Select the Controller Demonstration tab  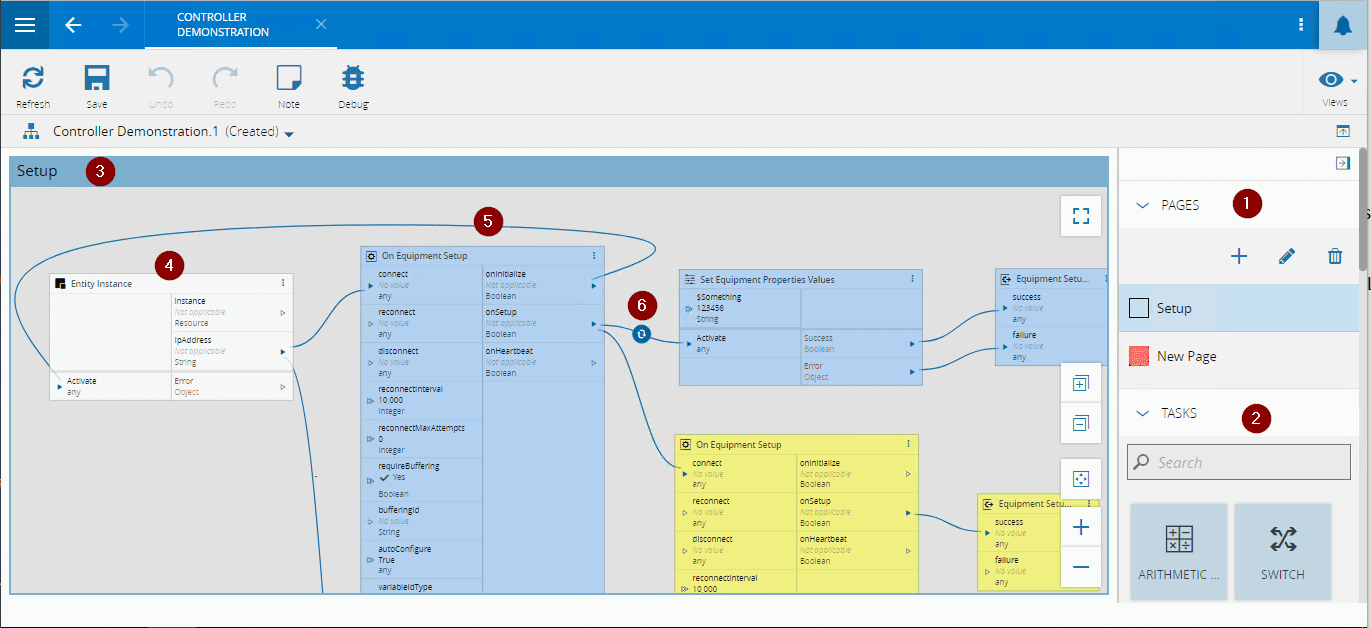click(x=223, y=25)
